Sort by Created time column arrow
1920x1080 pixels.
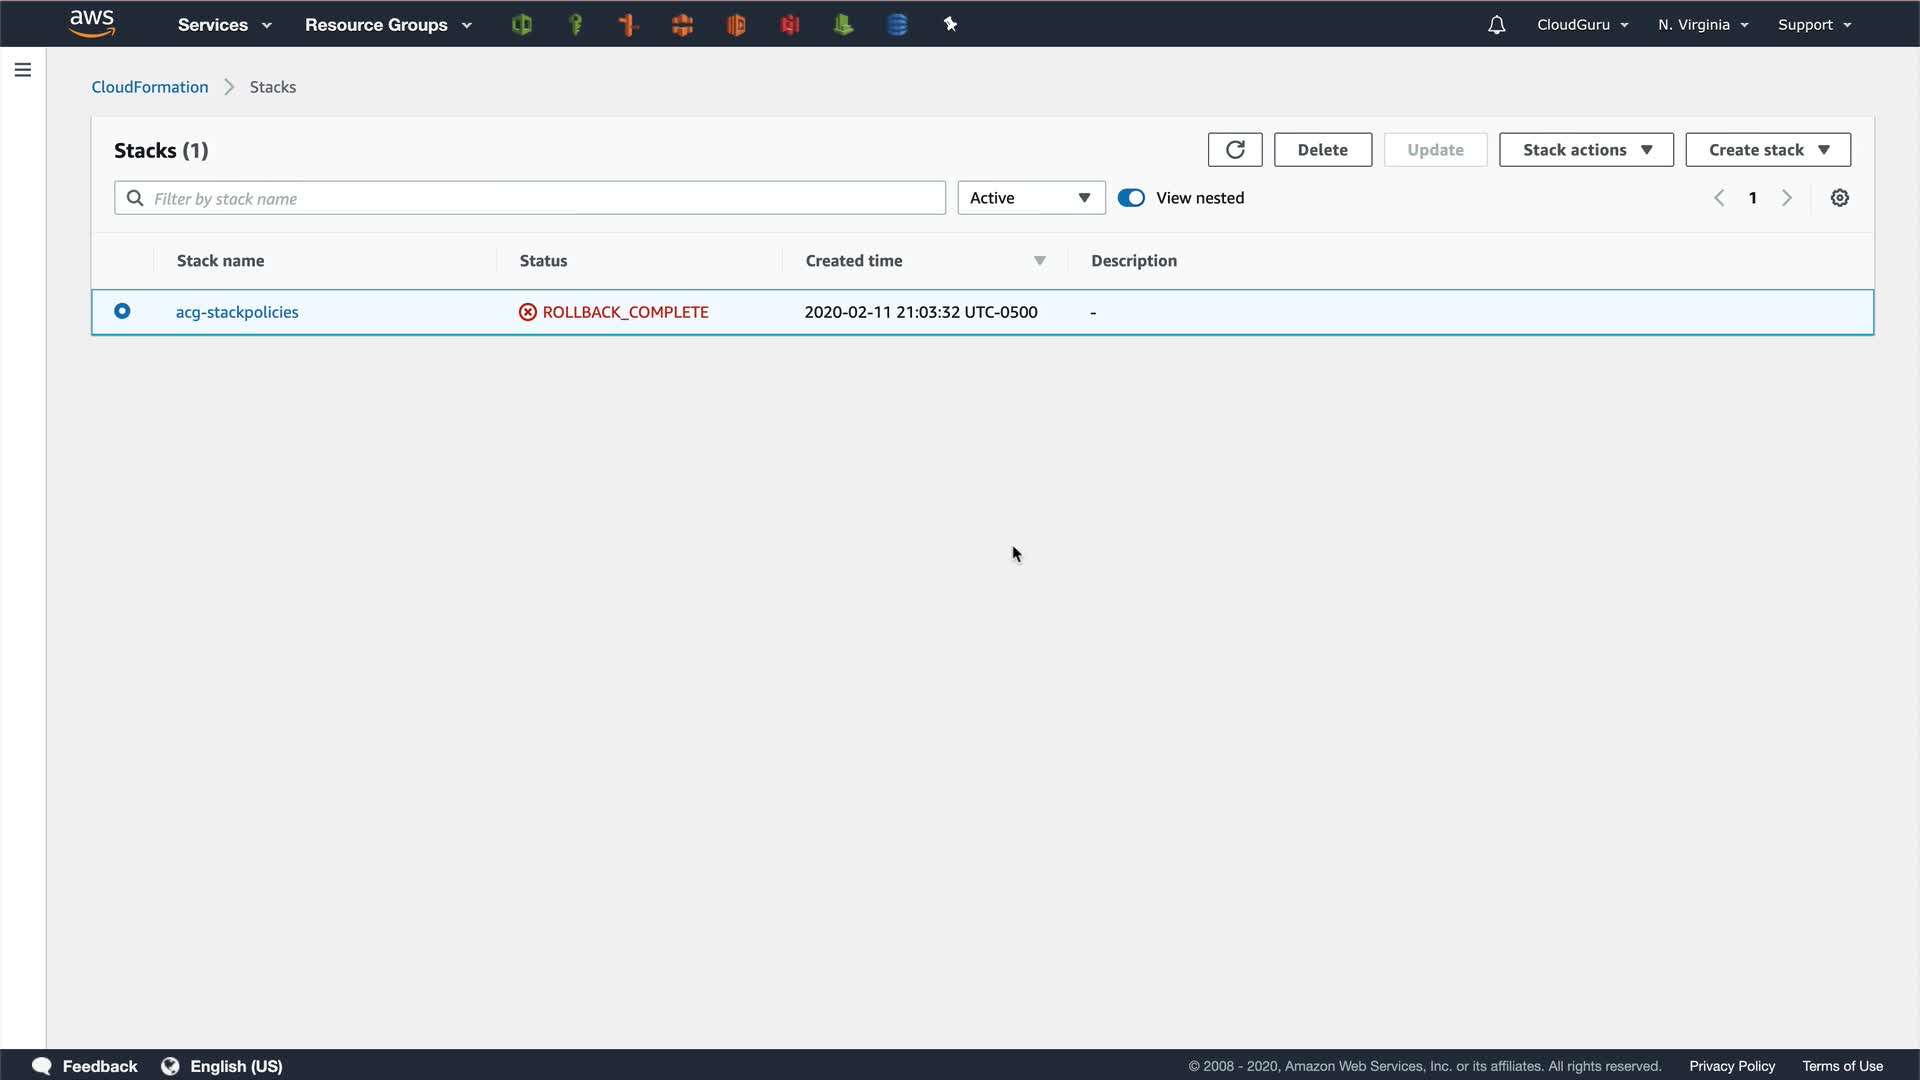point(1039,261)
